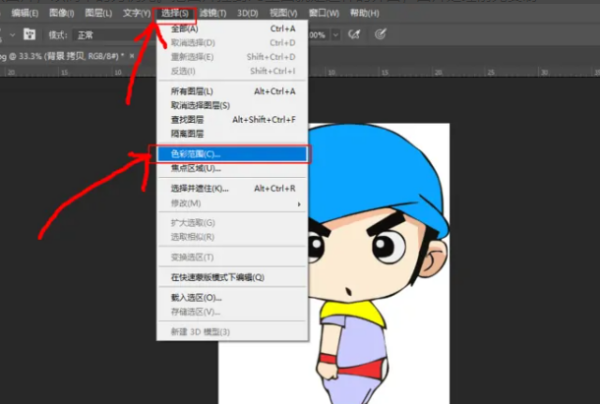This screenshot has width=600, height=404.
Task: Open the percentage value dropdown arrow
Action: click(x=336, y=35)
